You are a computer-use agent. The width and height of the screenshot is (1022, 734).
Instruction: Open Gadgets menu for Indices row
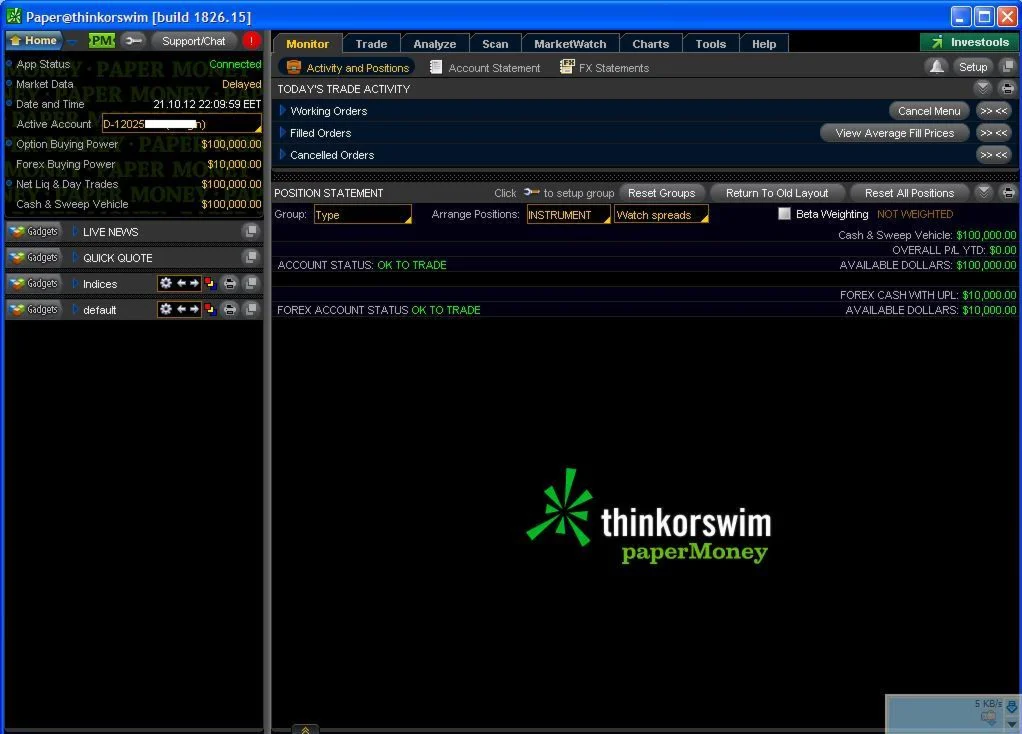point(35,284)
